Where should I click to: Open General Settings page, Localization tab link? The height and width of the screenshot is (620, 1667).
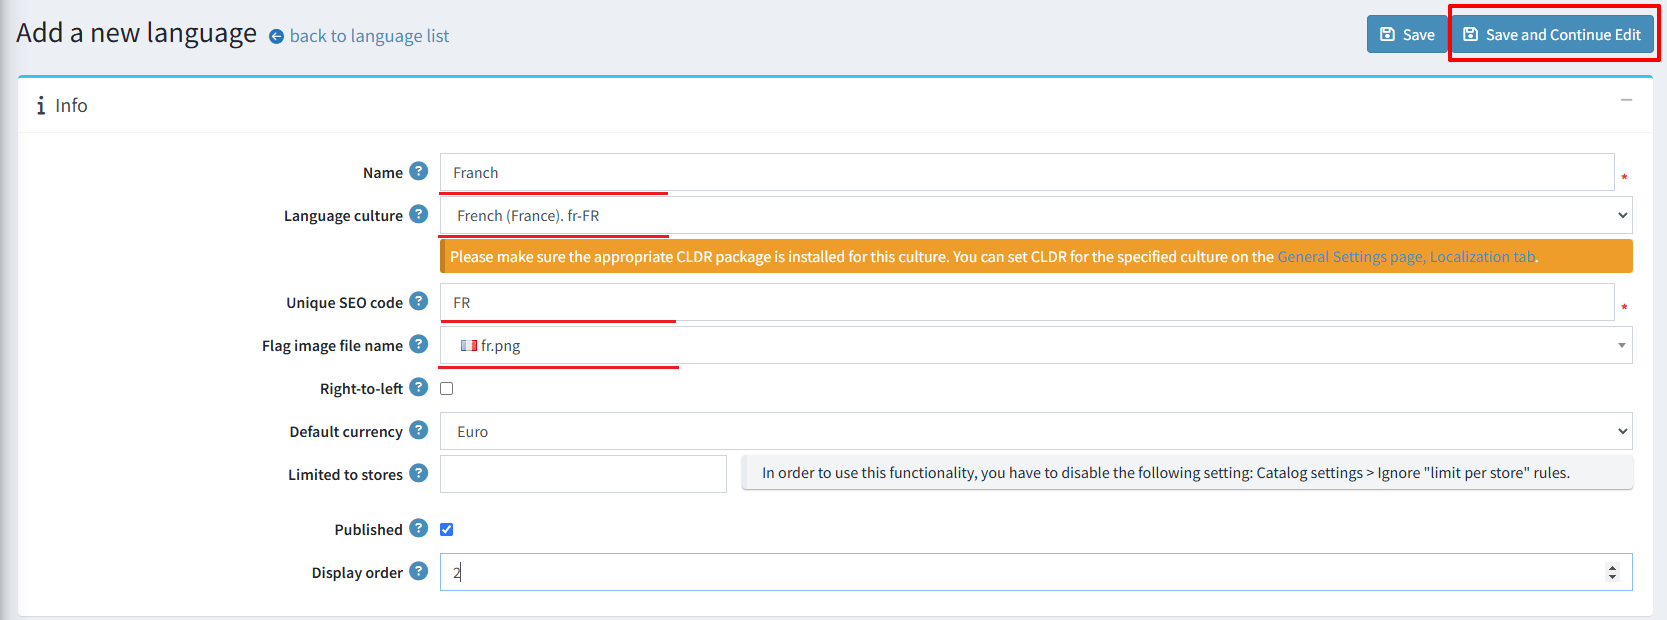tap(1406, 257)
